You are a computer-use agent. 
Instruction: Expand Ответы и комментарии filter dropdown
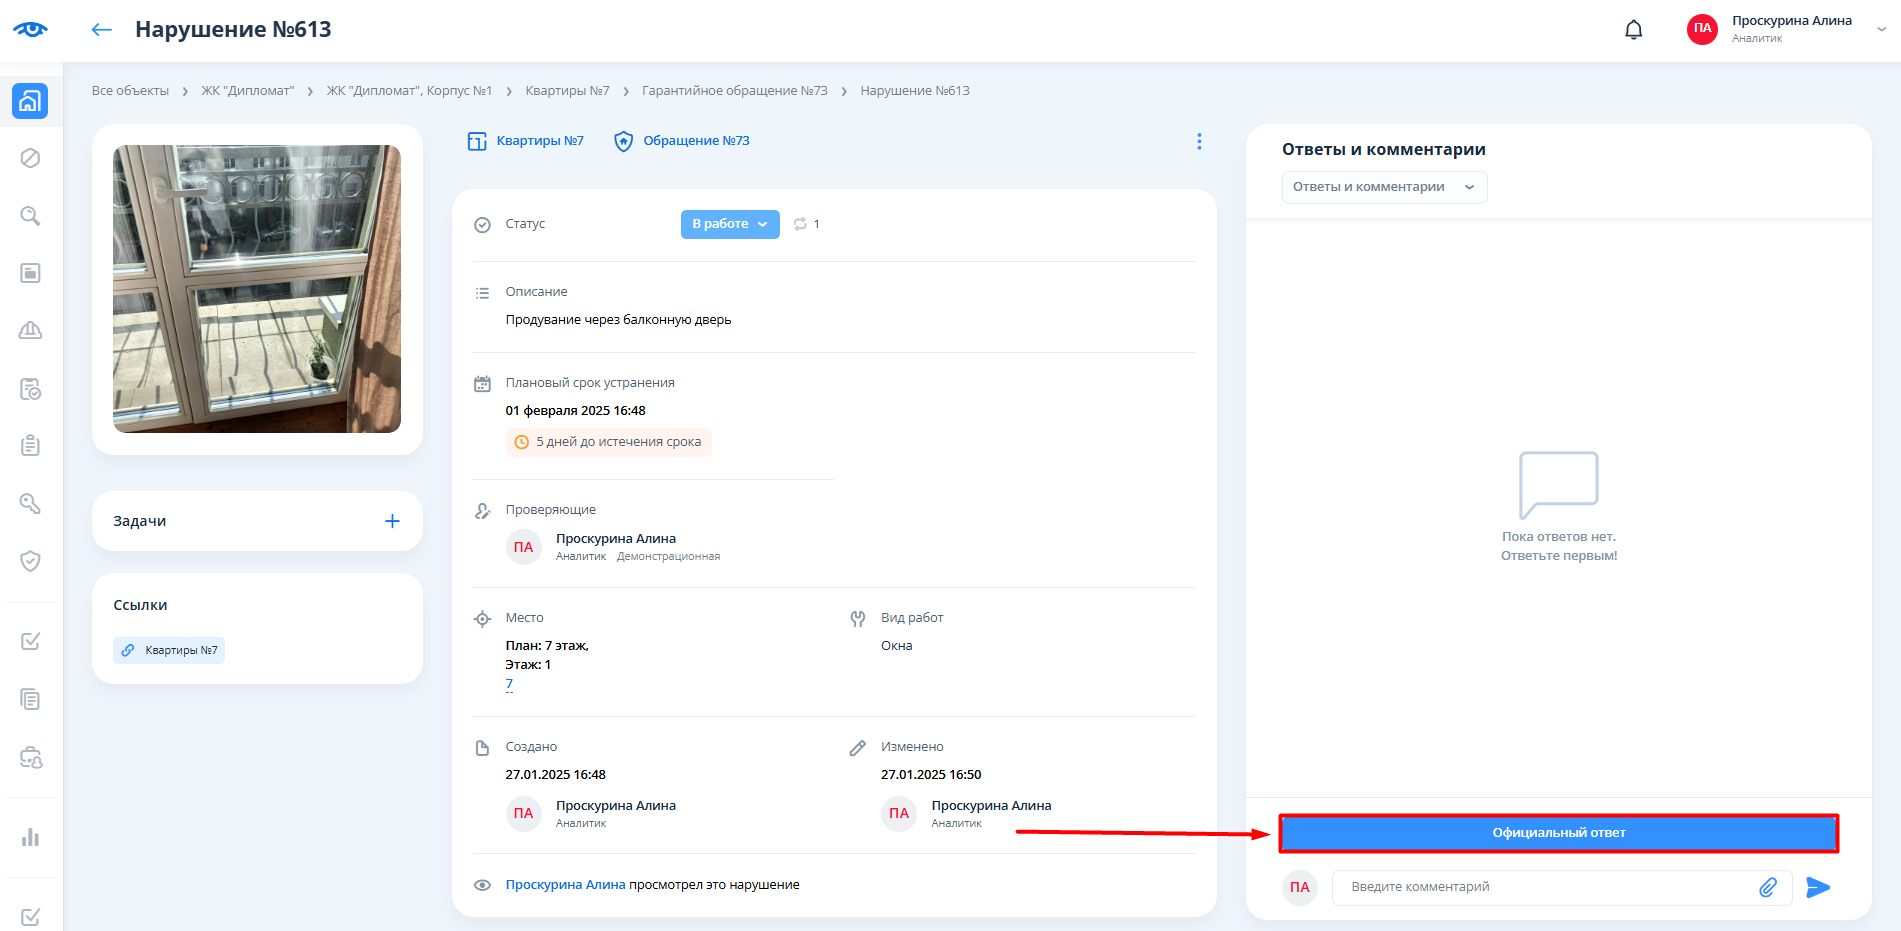[x=1383, y=187]
